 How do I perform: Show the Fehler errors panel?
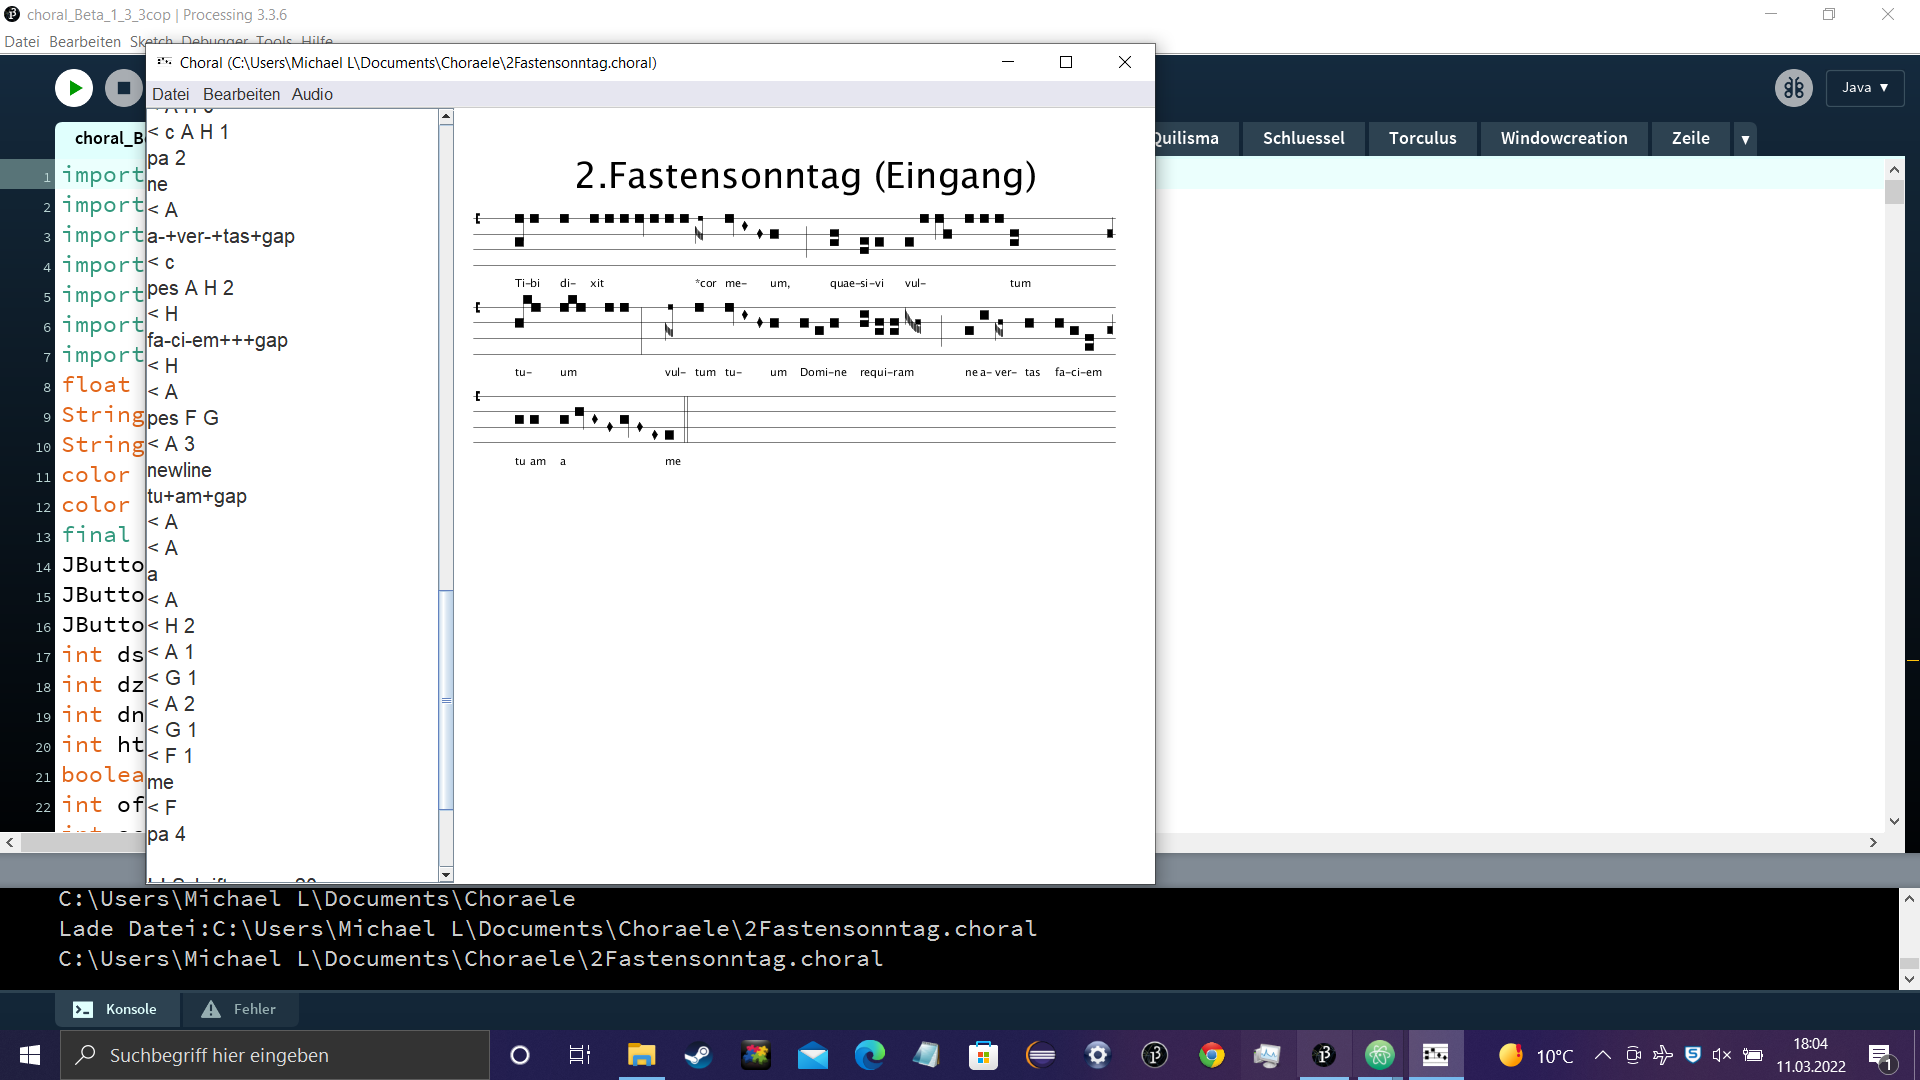coord(239,1009)
